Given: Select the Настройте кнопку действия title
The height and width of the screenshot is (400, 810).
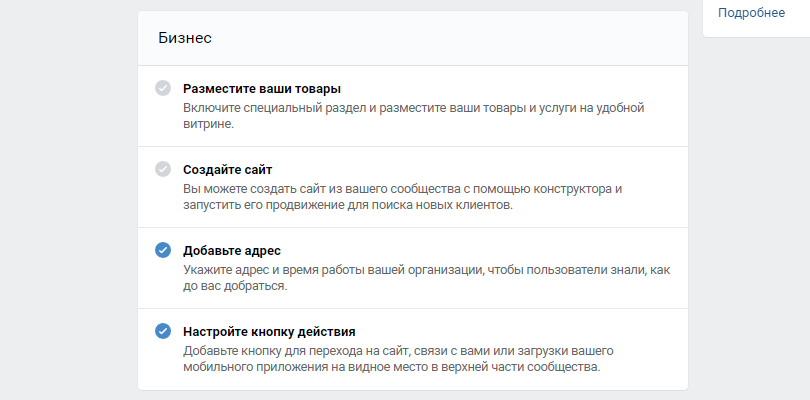Looking at the screenshot, I should tap(269, 331).
